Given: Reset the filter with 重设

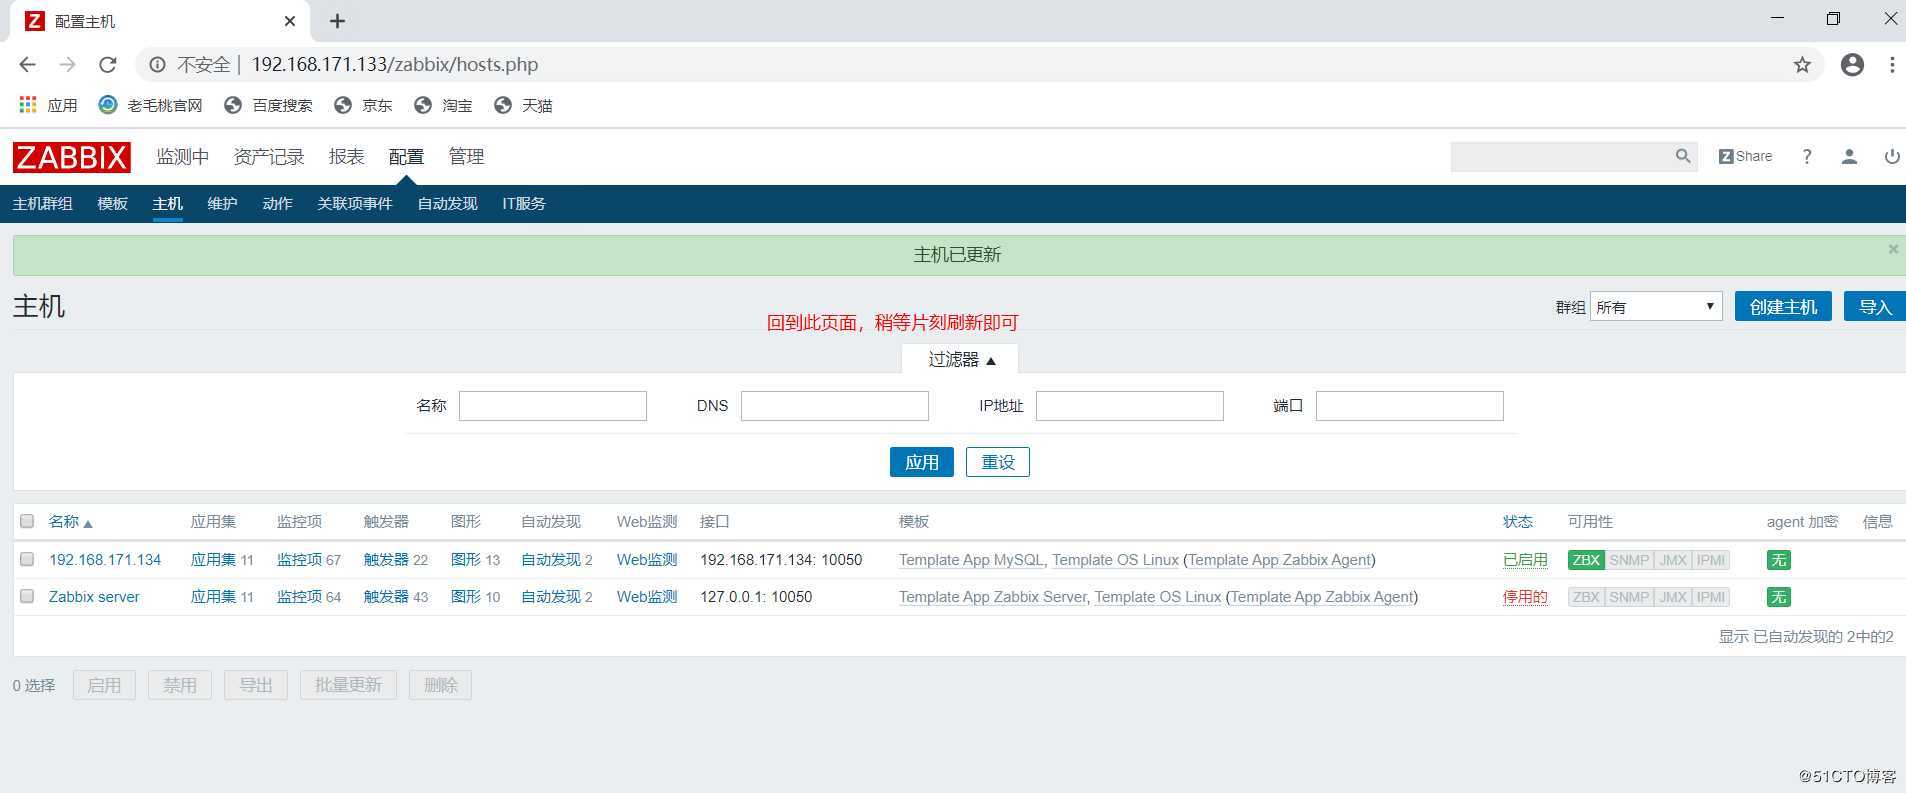Looking at the screenshot, I should 998,462.
